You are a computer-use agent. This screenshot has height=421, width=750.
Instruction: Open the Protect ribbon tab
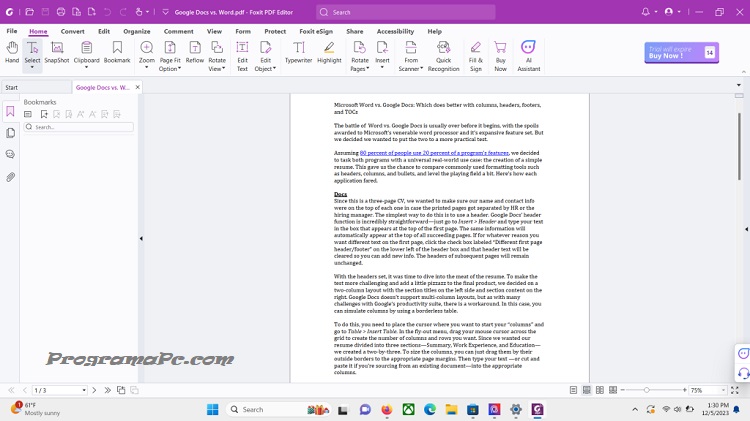tap(275, 31)
